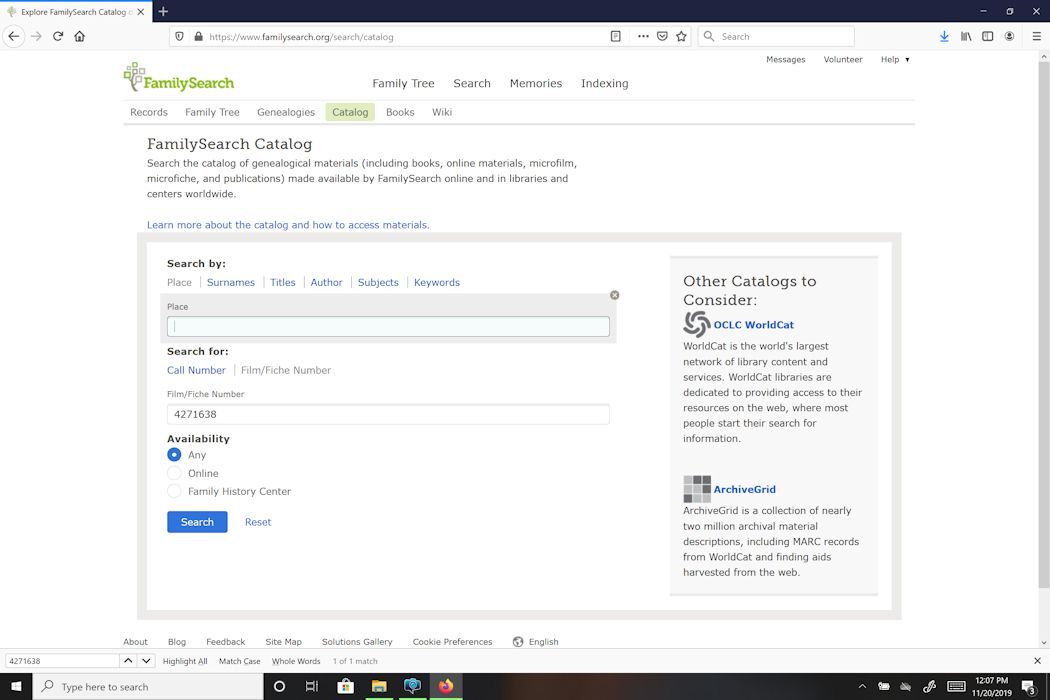This screenshot has height=700, width=1050.
Task: Expand the Help dropdown menu
Action: point(895,60)
